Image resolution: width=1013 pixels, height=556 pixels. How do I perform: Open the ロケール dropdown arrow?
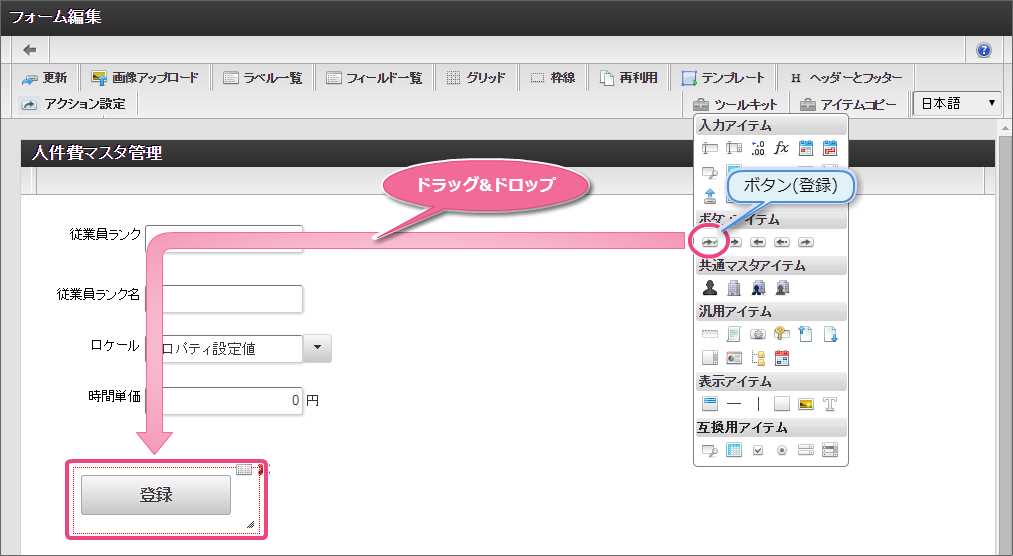click(x=317, y=348)
